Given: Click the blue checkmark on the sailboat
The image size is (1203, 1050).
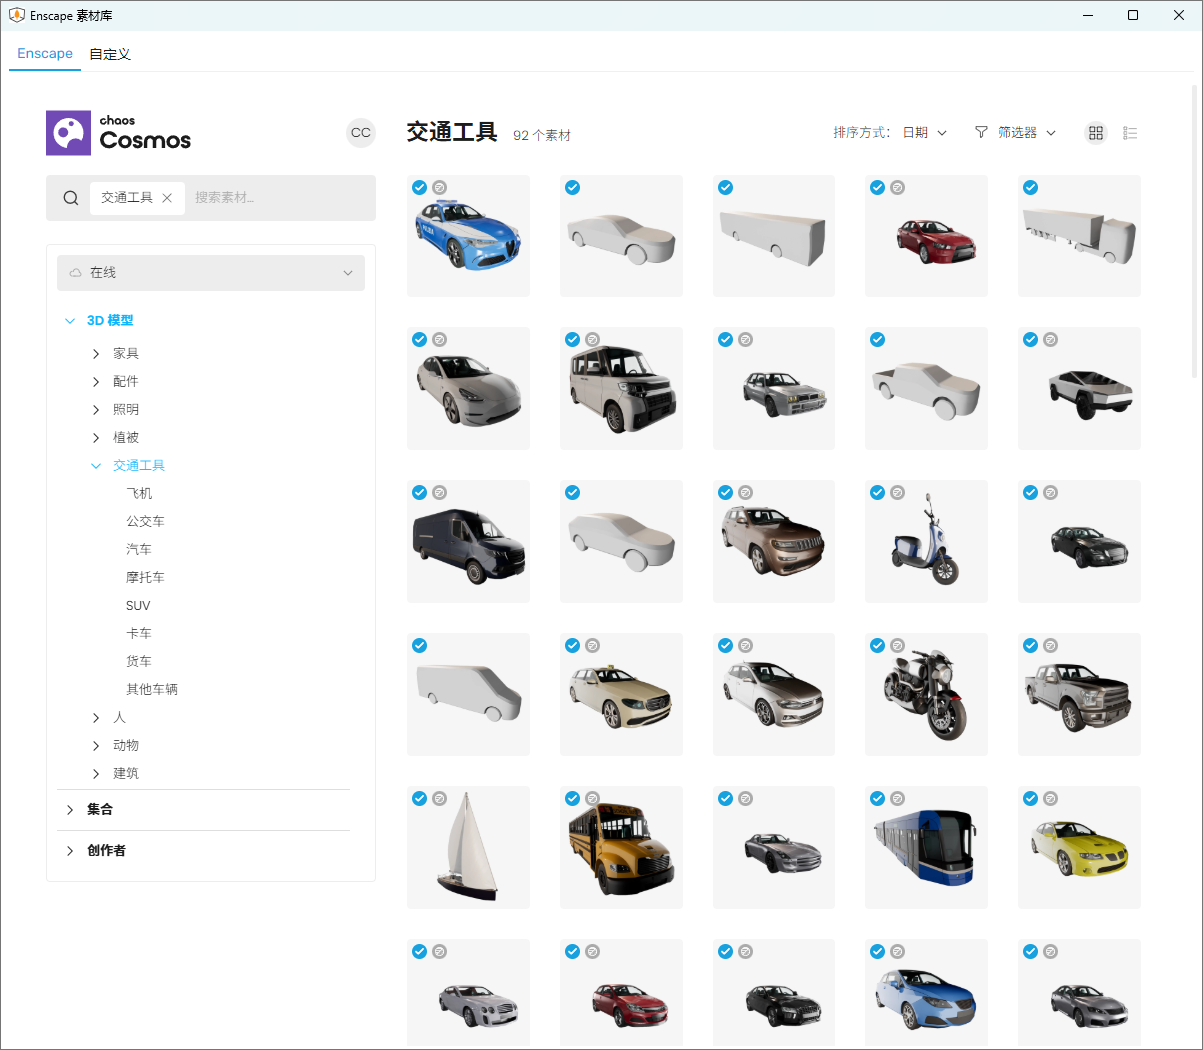Looking at the screenshot, I should [x=420, y=798].
